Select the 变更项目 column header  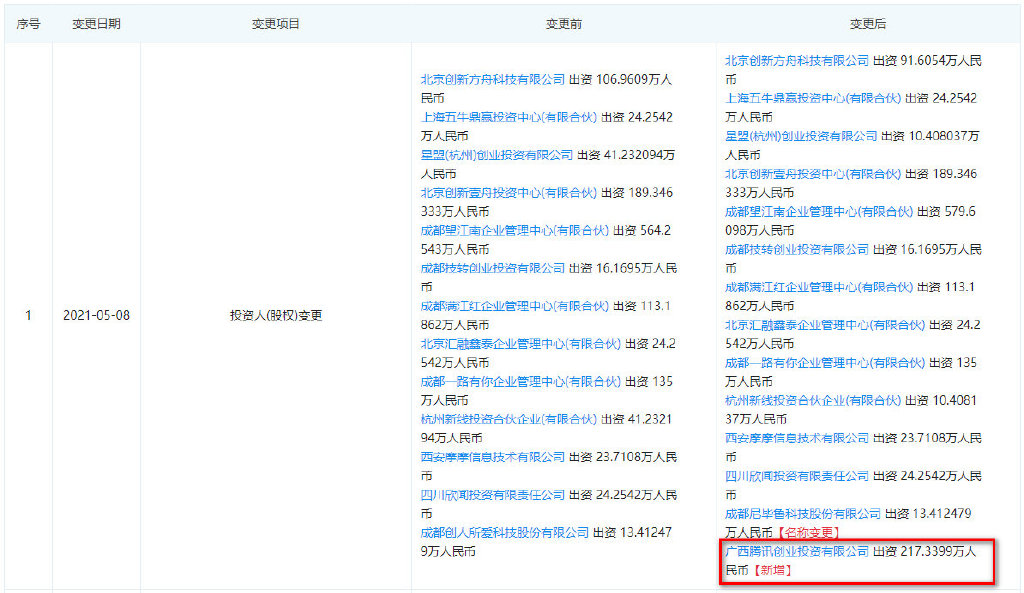[276, 24]
